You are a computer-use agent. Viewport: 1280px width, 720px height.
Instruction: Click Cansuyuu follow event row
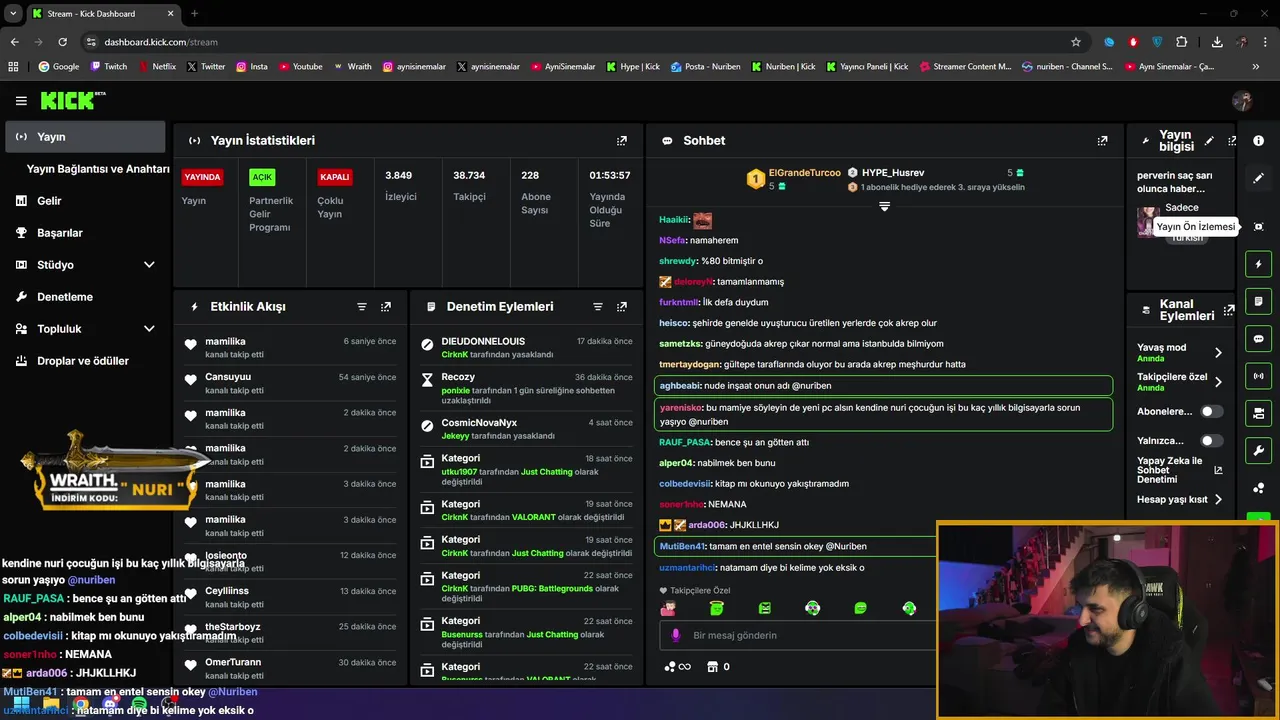tap(290, 383)
